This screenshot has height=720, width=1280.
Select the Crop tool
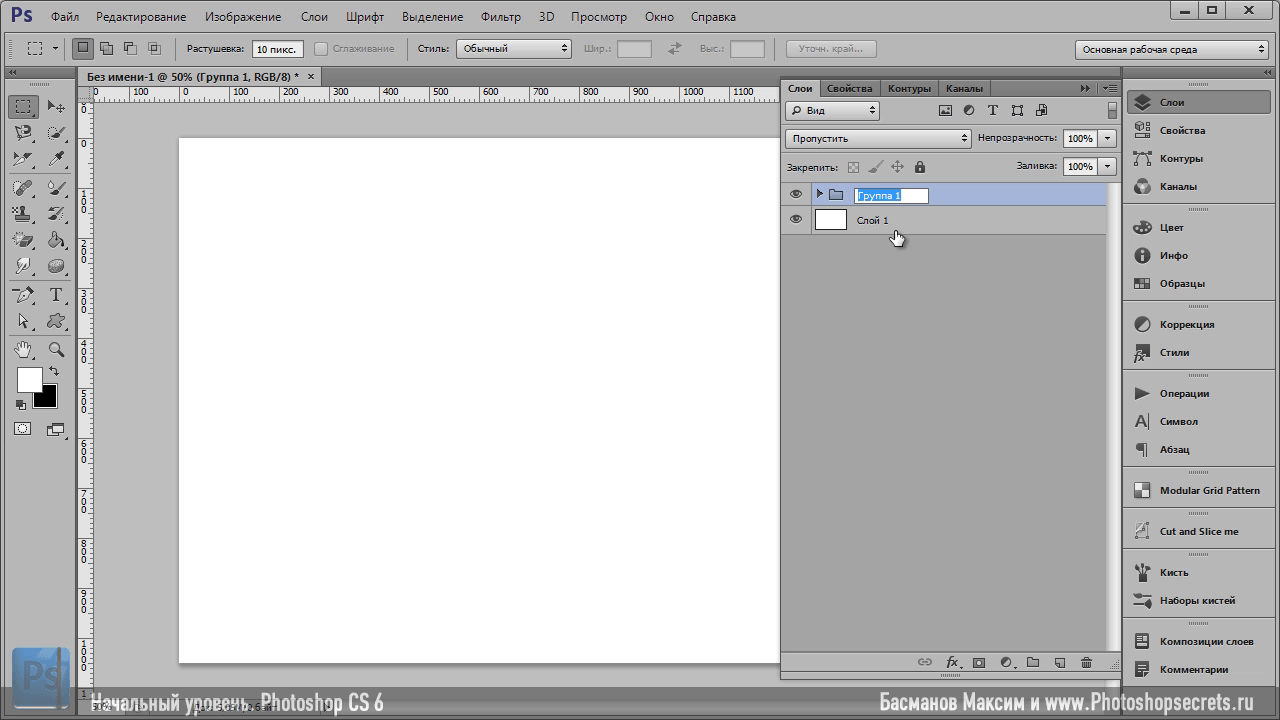pos(24,159)
